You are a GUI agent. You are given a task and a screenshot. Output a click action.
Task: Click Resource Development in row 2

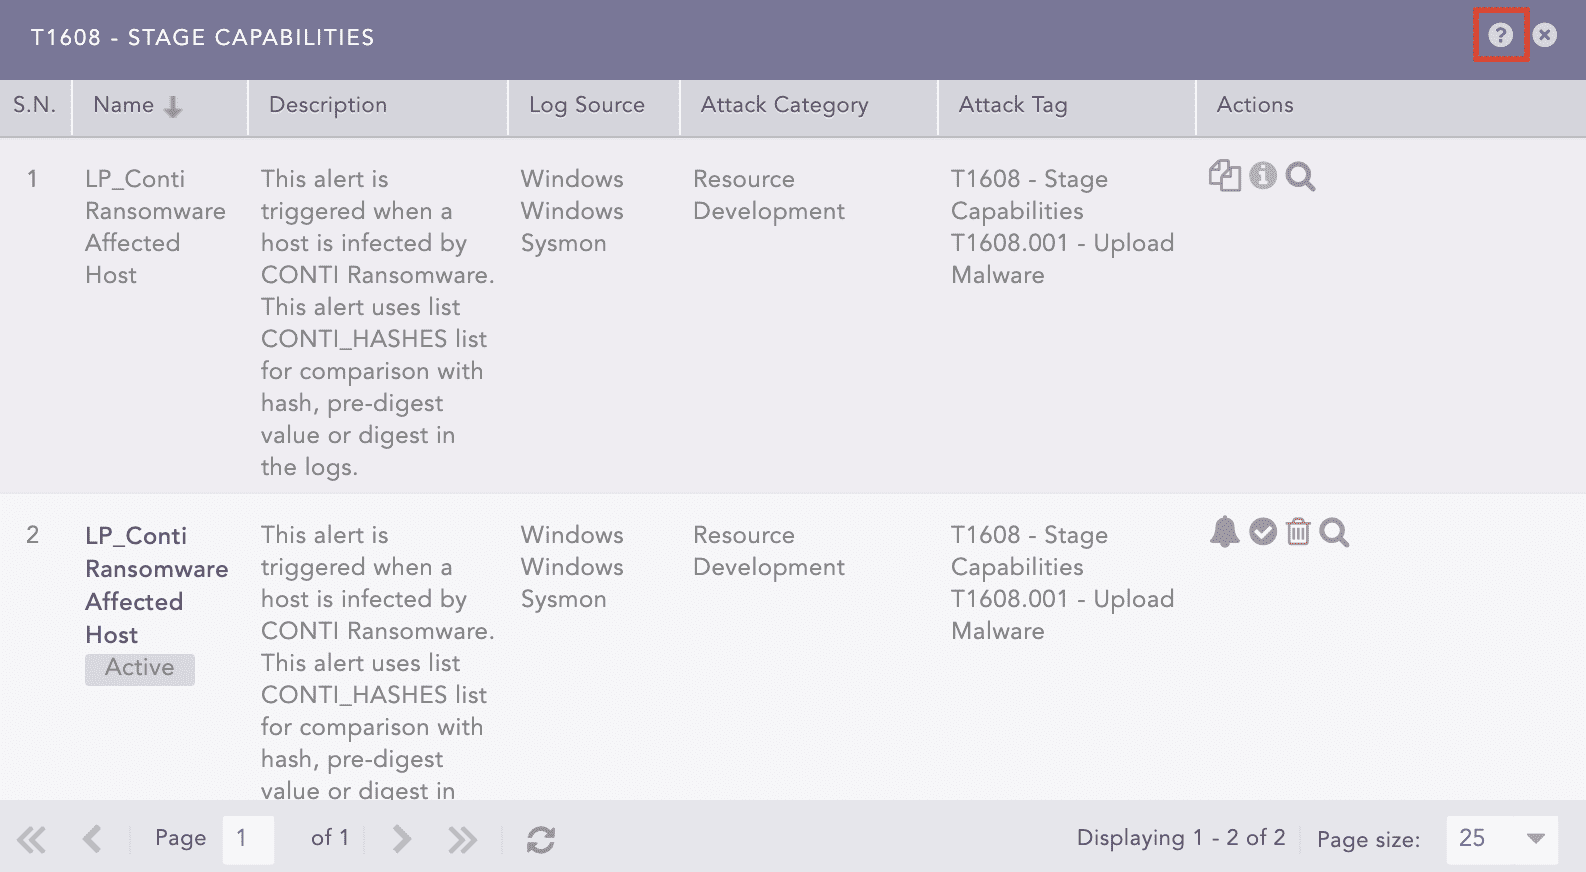point(769,551)
